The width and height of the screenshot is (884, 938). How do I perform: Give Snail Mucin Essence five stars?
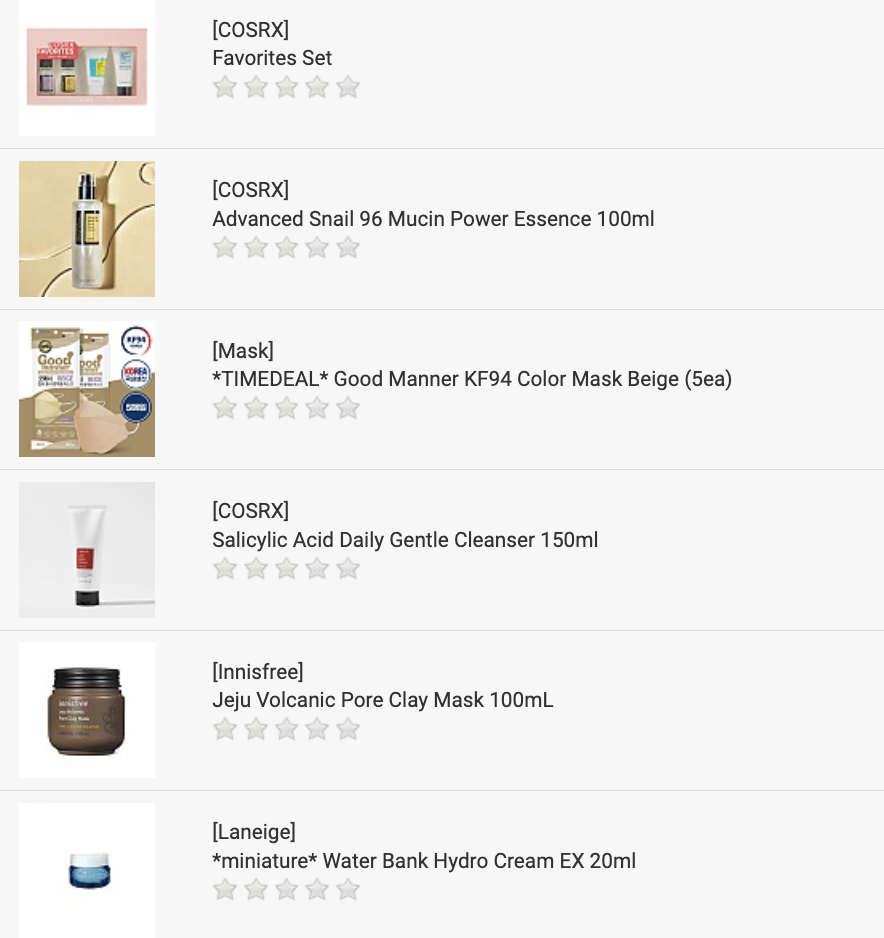click(348, 248)
